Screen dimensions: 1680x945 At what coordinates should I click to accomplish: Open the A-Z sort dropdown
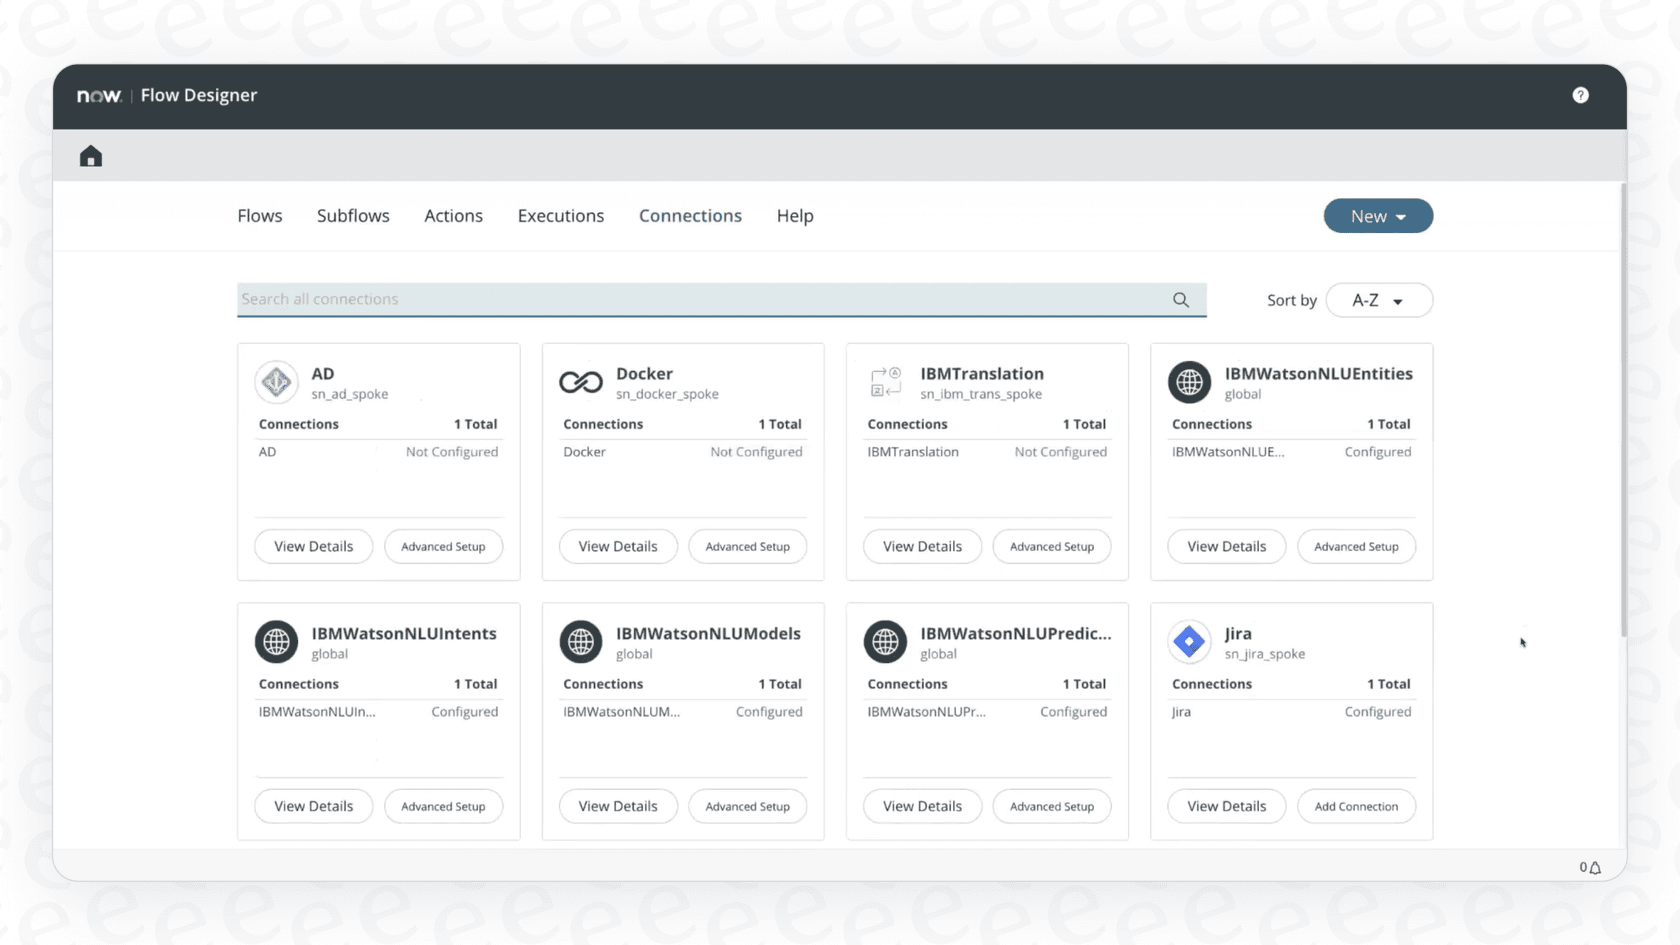1379,299
